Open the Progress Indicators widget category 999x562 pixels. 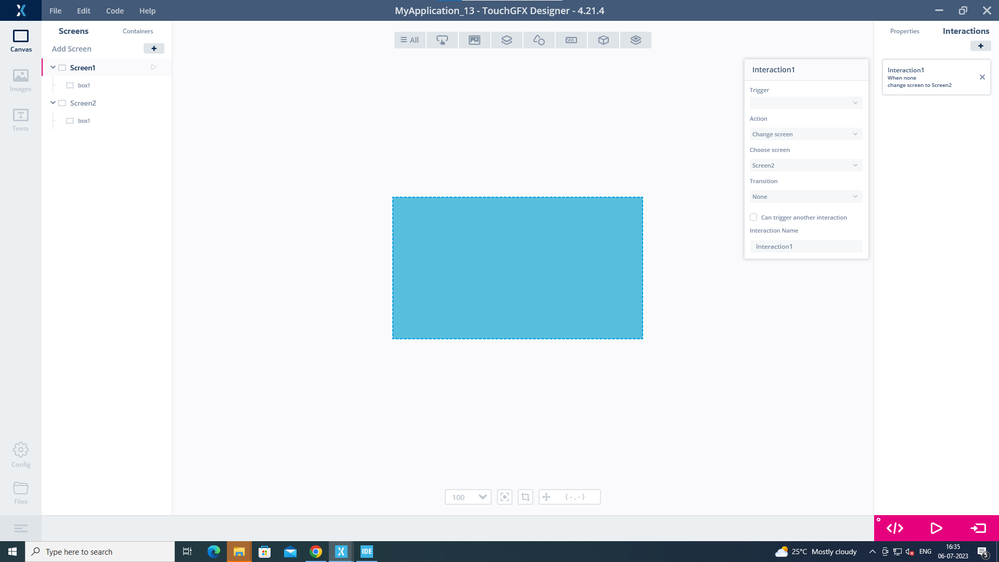(571, 40)
